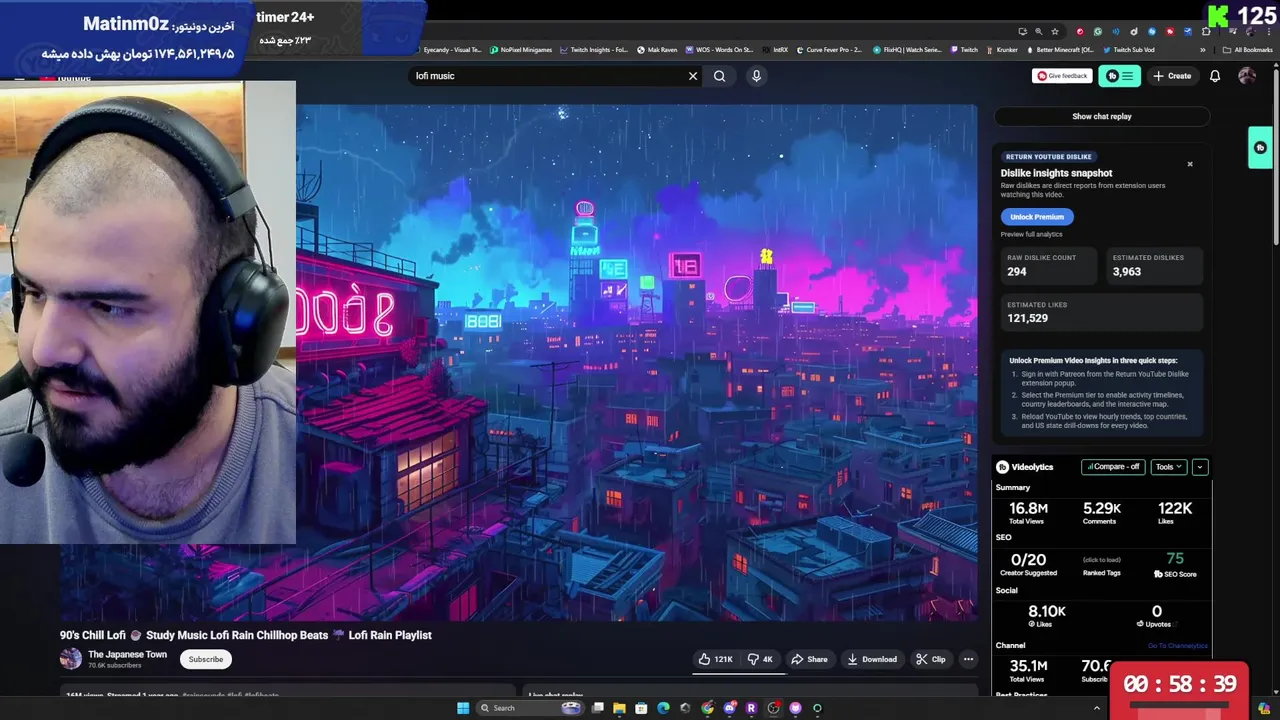Viewport: 1280px width, 720px height.
Task: Open the browser extensions puzzle icon
Action: tap(1206, 32)
